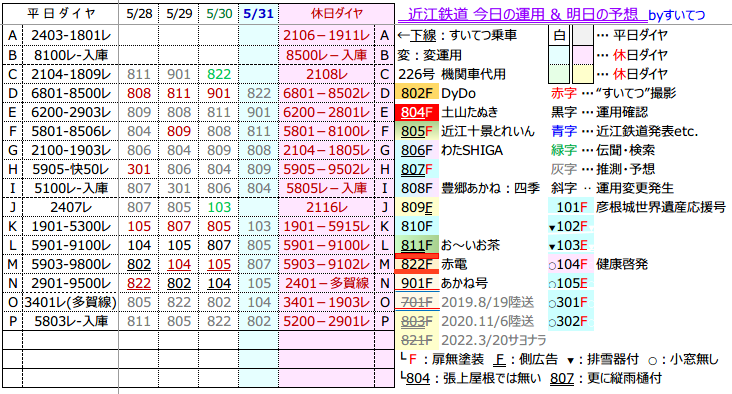Click the red 804F legend cell

[x=417, y=112]
